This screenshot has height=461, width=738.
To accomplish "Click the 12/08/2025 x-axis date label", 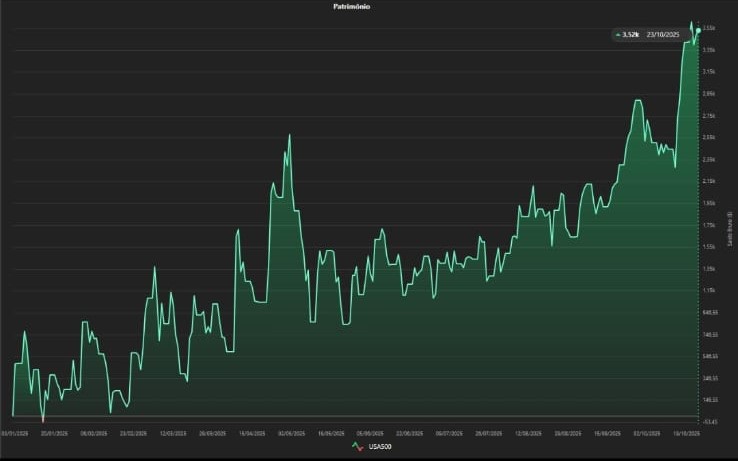I will tap(528, 434).
